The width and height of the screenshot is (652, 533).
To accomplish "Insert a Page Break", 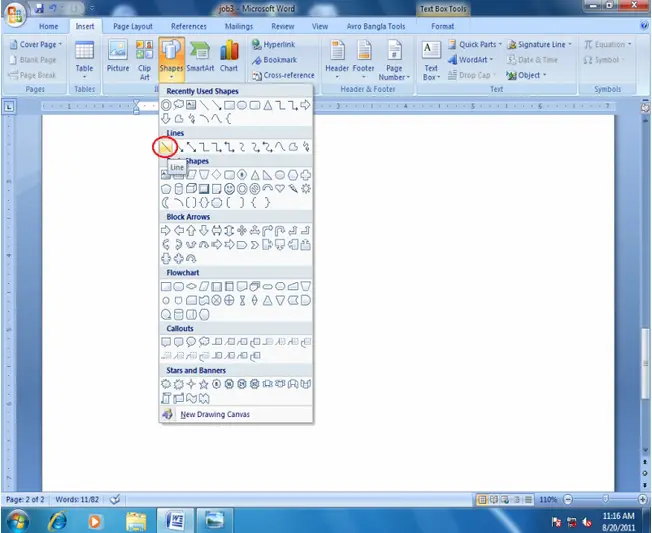I will tap(32, 75).
